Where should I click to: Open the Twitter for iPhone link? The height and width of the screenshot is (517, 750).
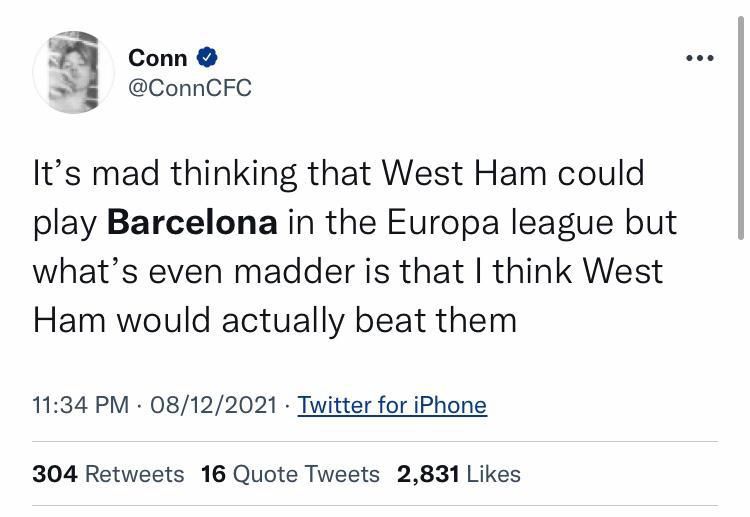coord(392,405)
